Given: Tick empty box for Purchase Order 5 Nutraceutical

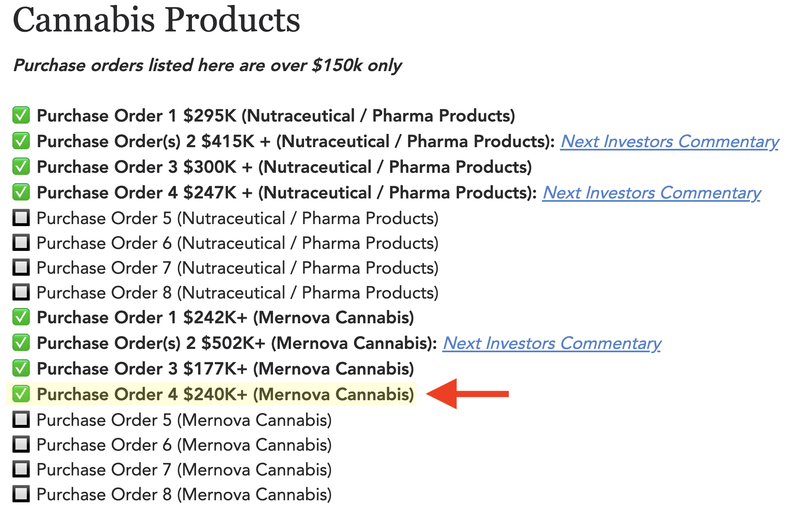Looking at the screenshot, I should [21, 218].
